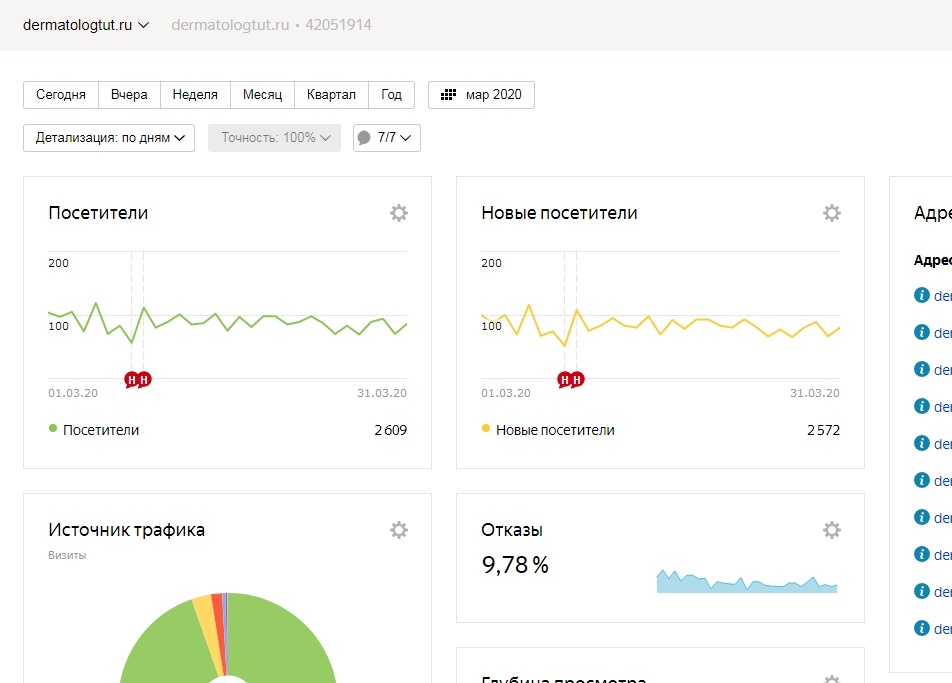Viewport: 952px width, 683px height.
Task: Click the calendar icon beside мар 2020
Action: [x=449, y=95]
